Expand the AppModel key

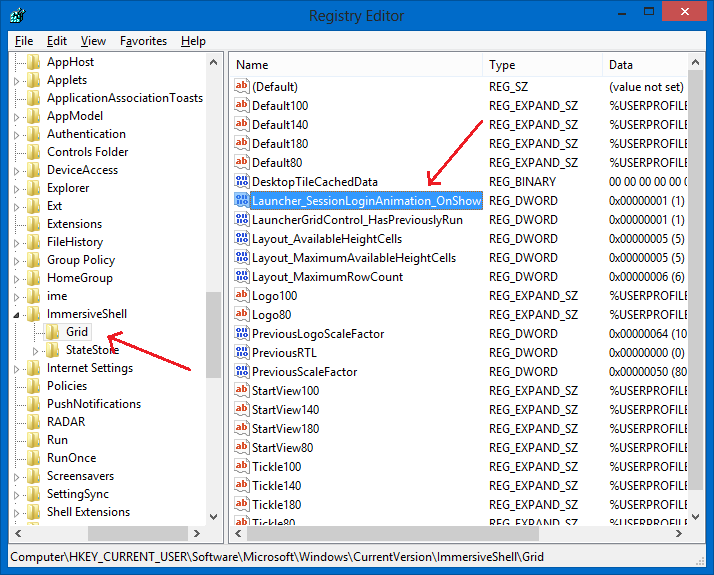[x=16, y=117]
